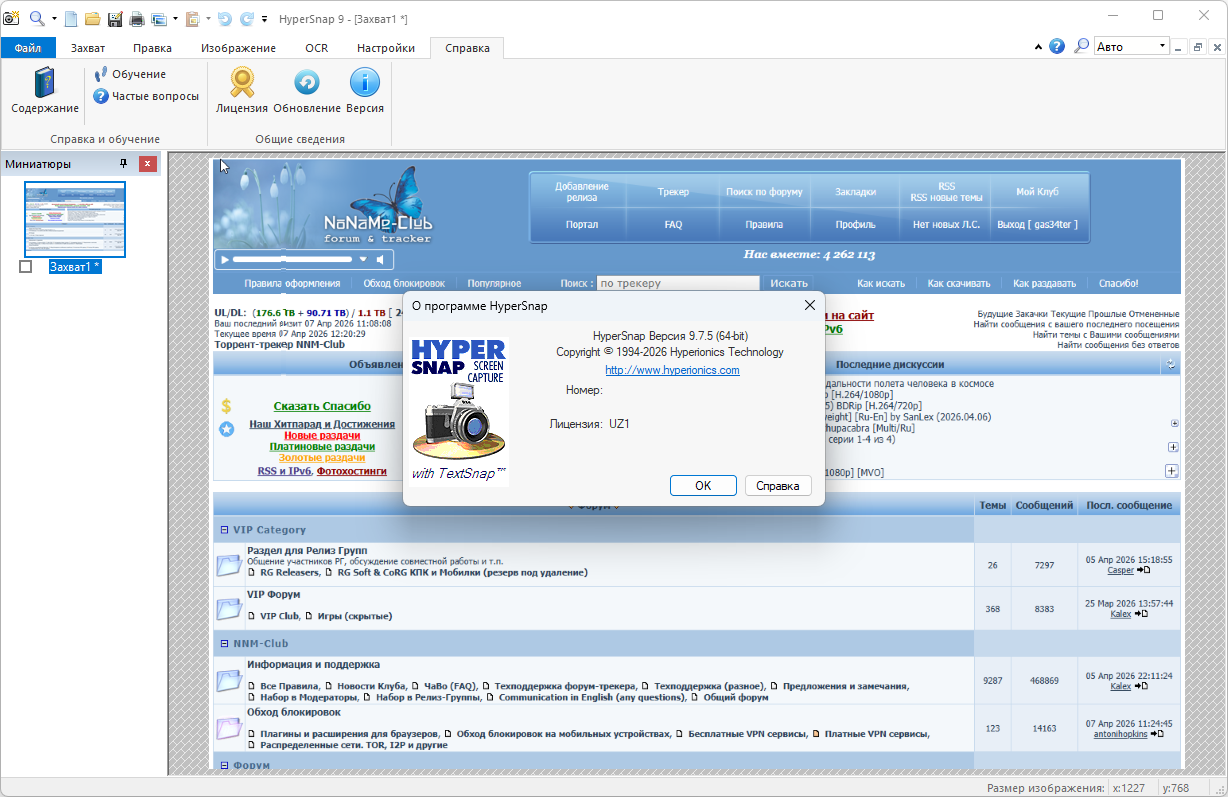1228x797 pixels.
Task: Collapse the ribbon with the up chevron
Action: point(1038,47)
